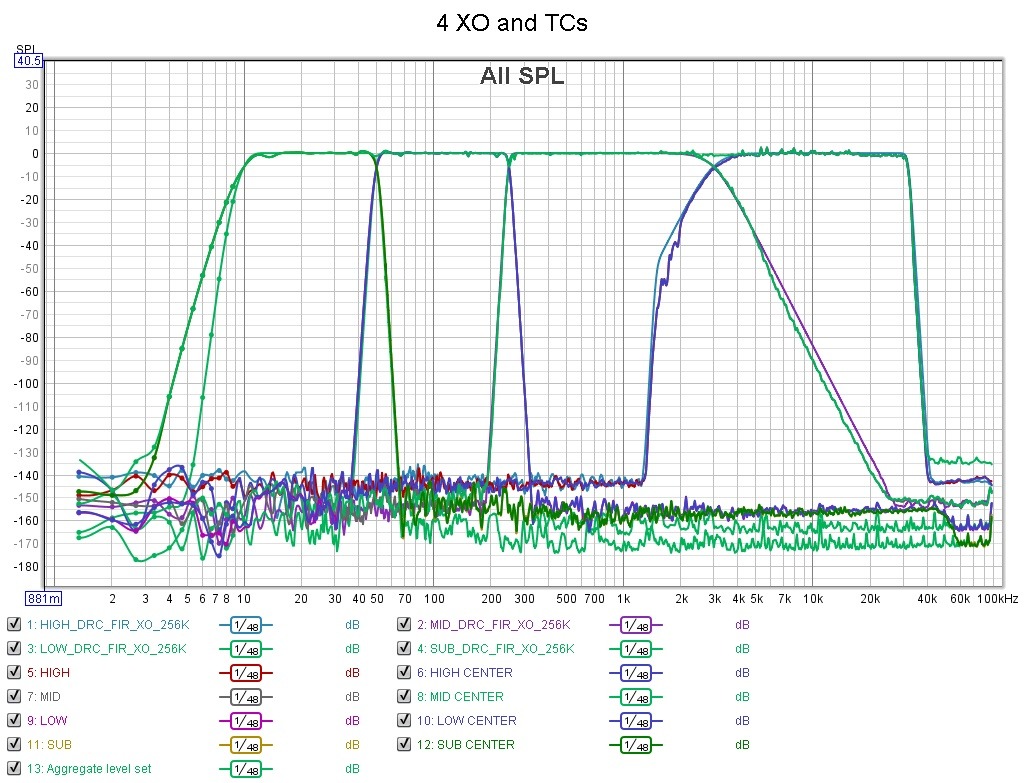Select the 1/48 line swatch for 5: HIGH
The image size is (1024, 783).
pyautogui.click(x=246, y=673)
